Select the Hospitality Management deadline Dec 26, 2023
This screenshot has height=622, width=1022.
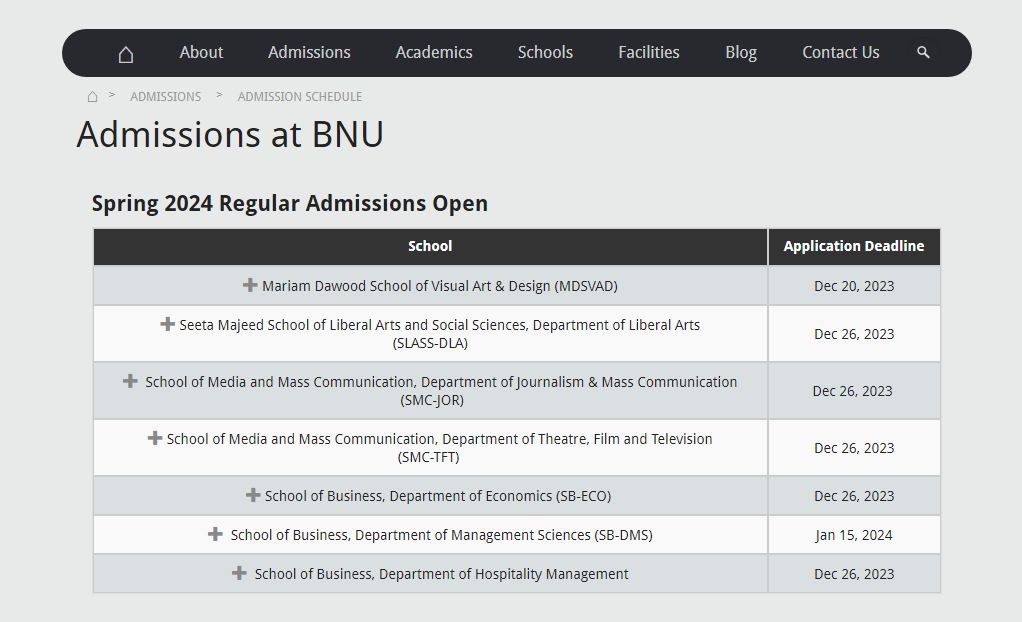[x=854, y=574]
